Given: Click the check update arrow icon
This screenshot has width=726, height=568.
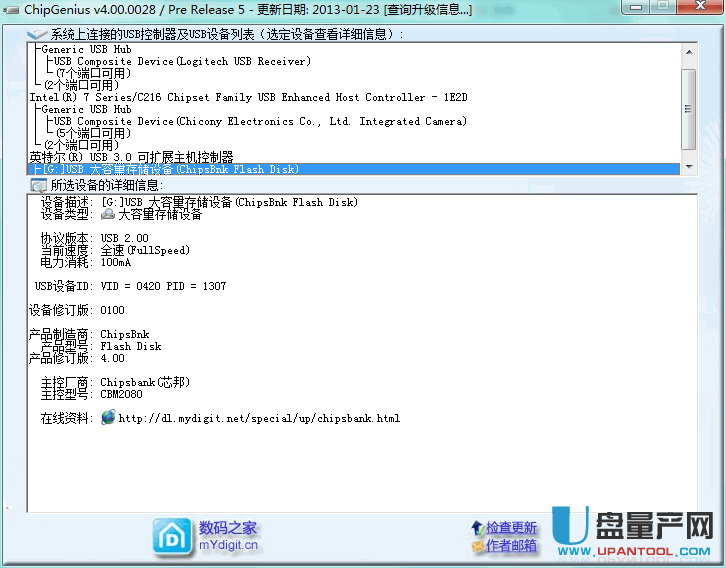Looking at the screenshot, I should coord(477,528).
